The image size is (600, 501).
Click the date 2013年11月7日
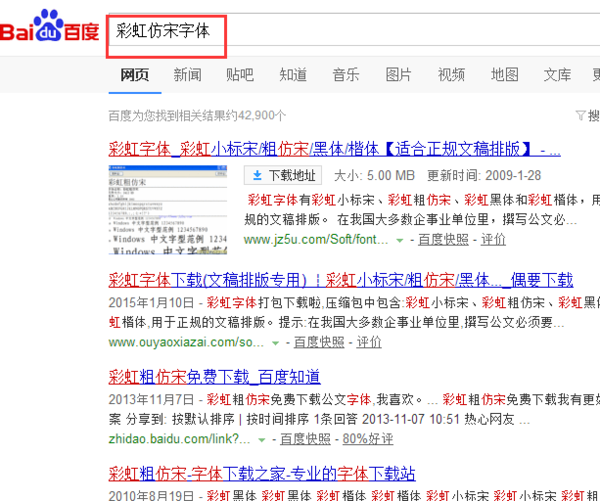(152, 400)
